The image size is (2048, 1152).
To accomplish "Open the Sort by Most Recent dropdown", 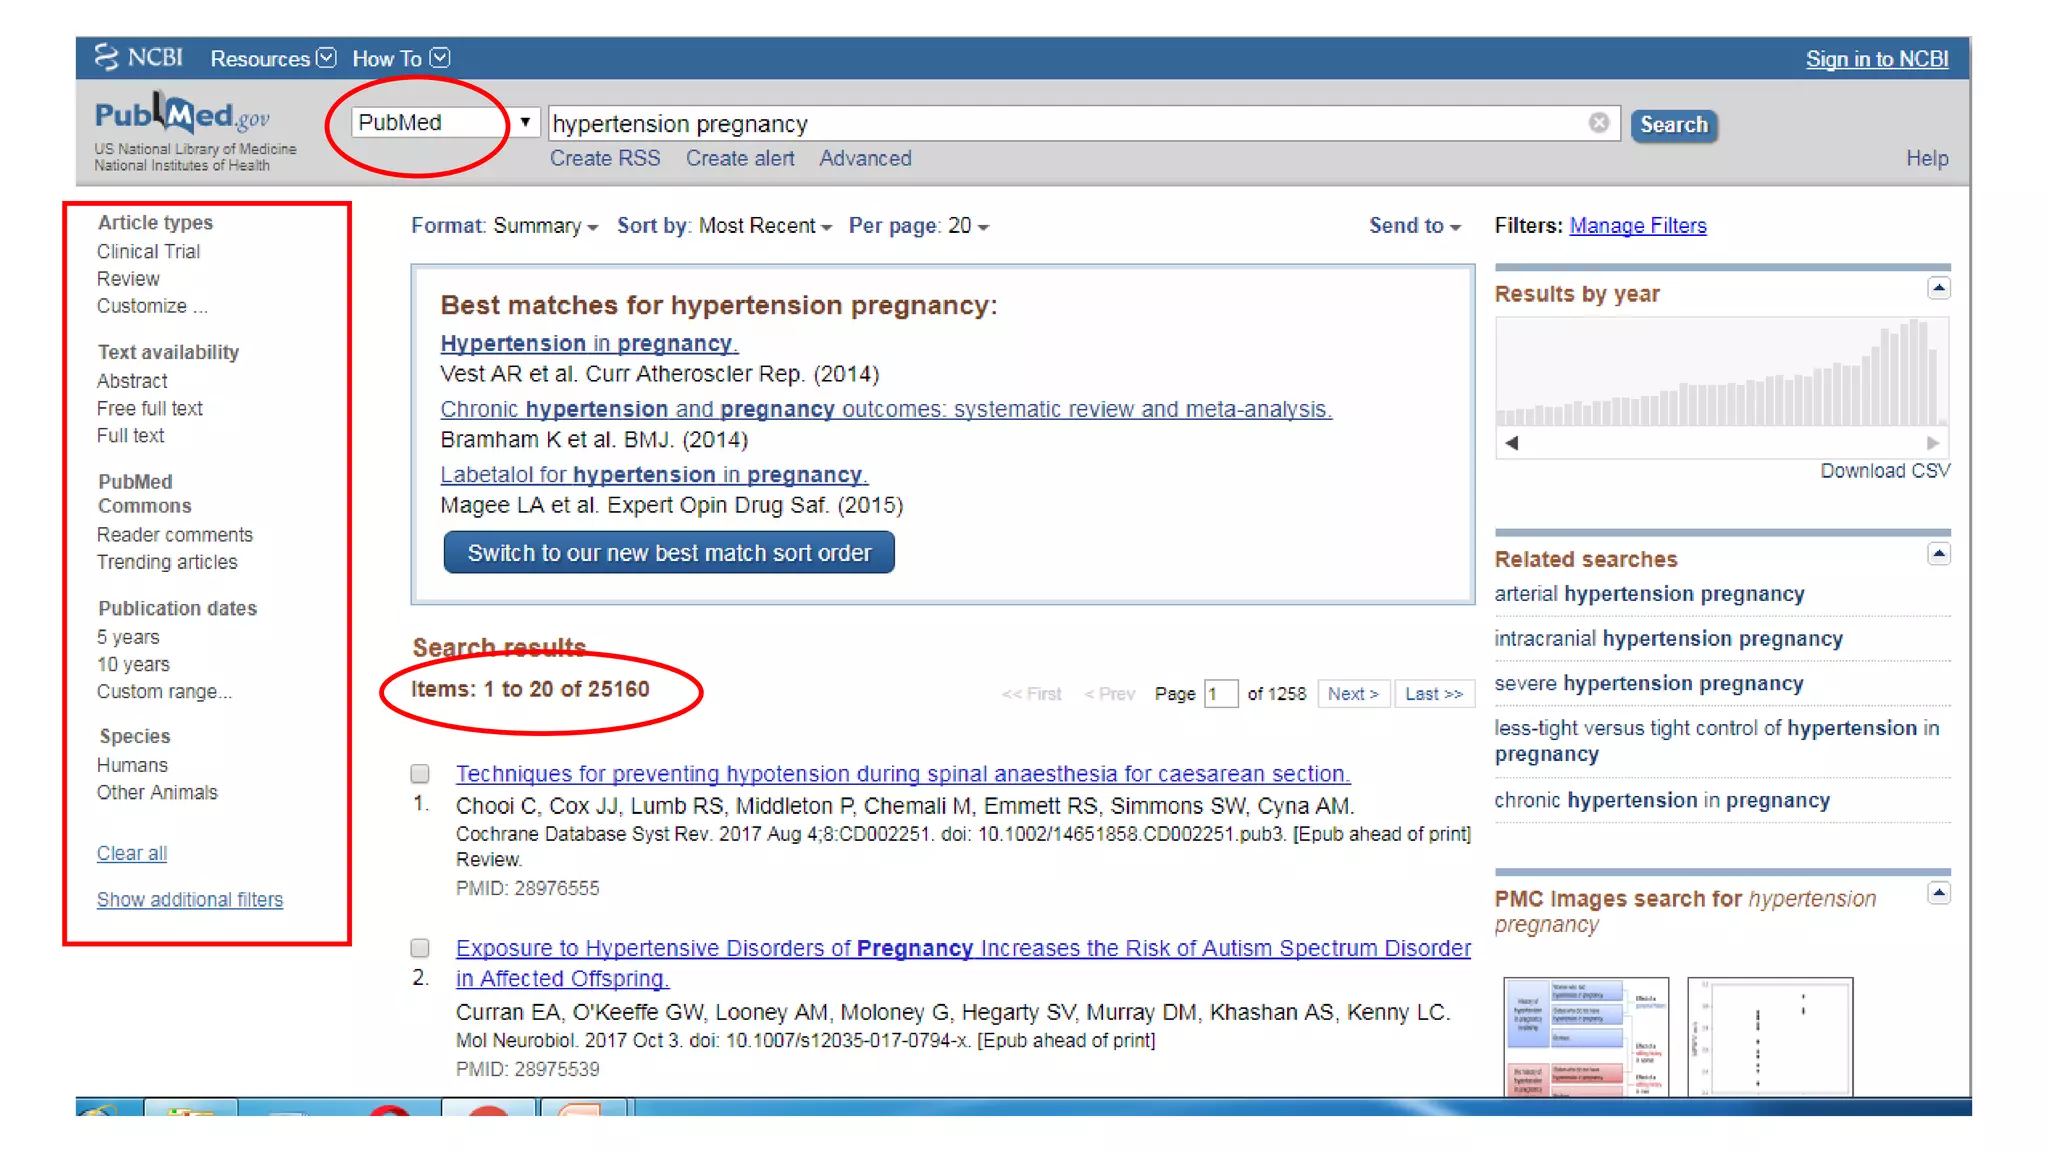I will pyautogui.click(x=724, y=226).
